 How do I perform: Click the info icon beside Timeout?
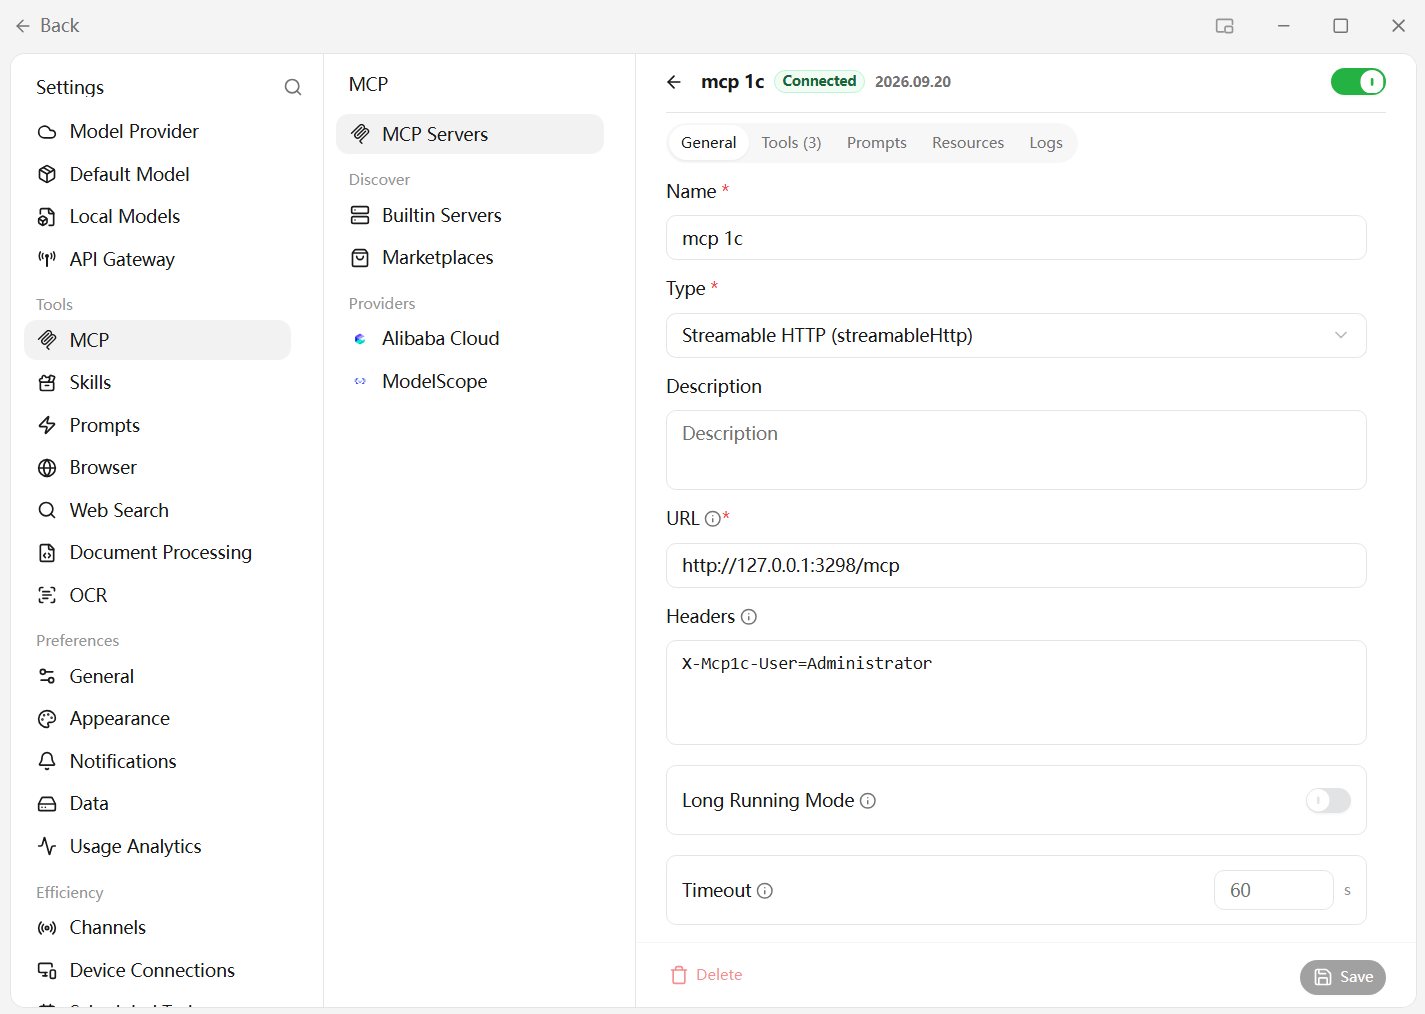[765, 891]
